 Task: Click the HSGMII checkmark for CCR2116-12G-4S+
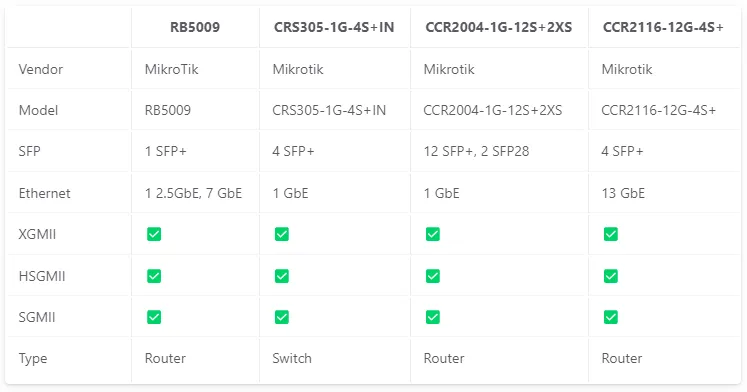click(x=611, y=276)
